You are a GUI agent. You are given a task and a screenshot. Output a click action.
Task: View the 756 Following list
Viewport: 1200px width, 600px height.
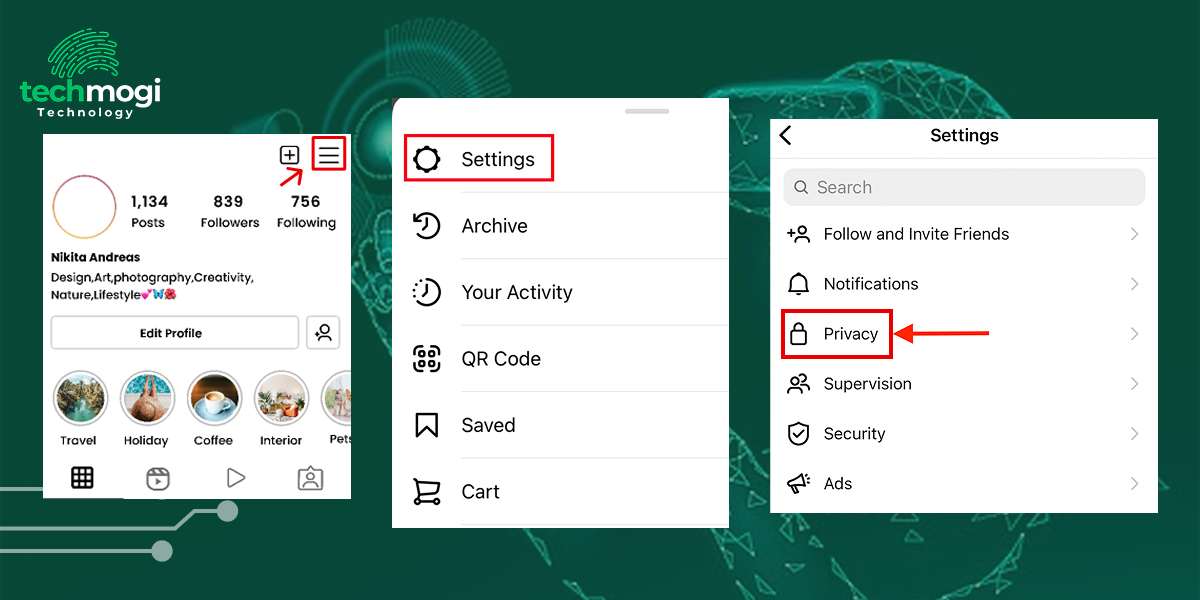(306, 212)
